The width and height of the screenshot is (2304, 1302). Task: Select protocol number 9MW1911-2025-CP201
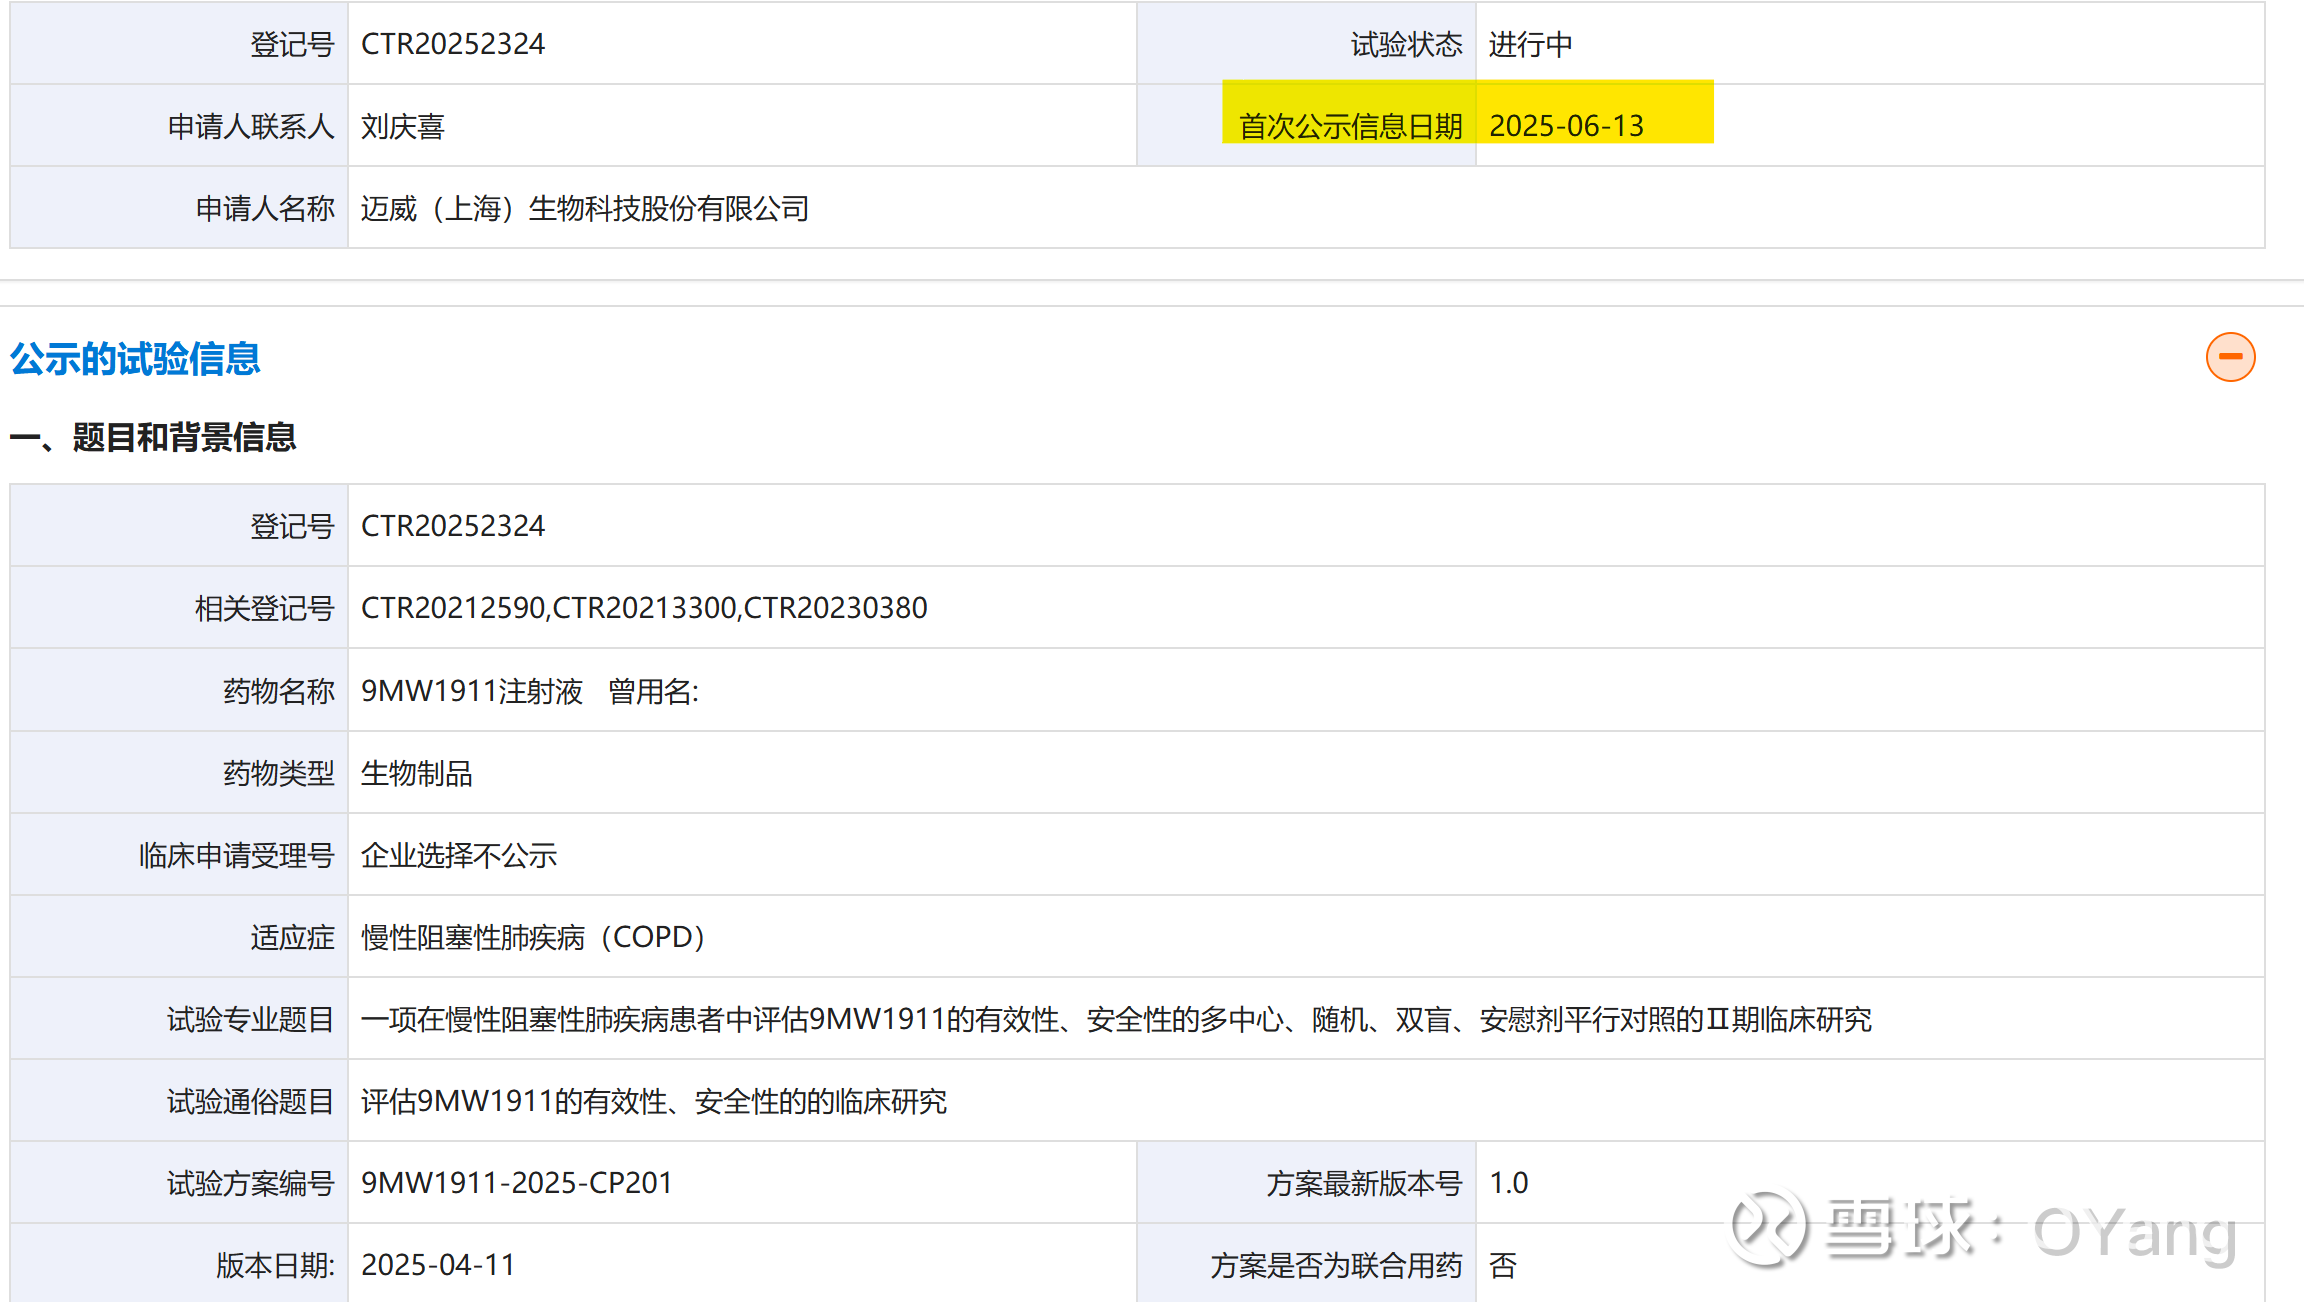[x=517, y=1183]
